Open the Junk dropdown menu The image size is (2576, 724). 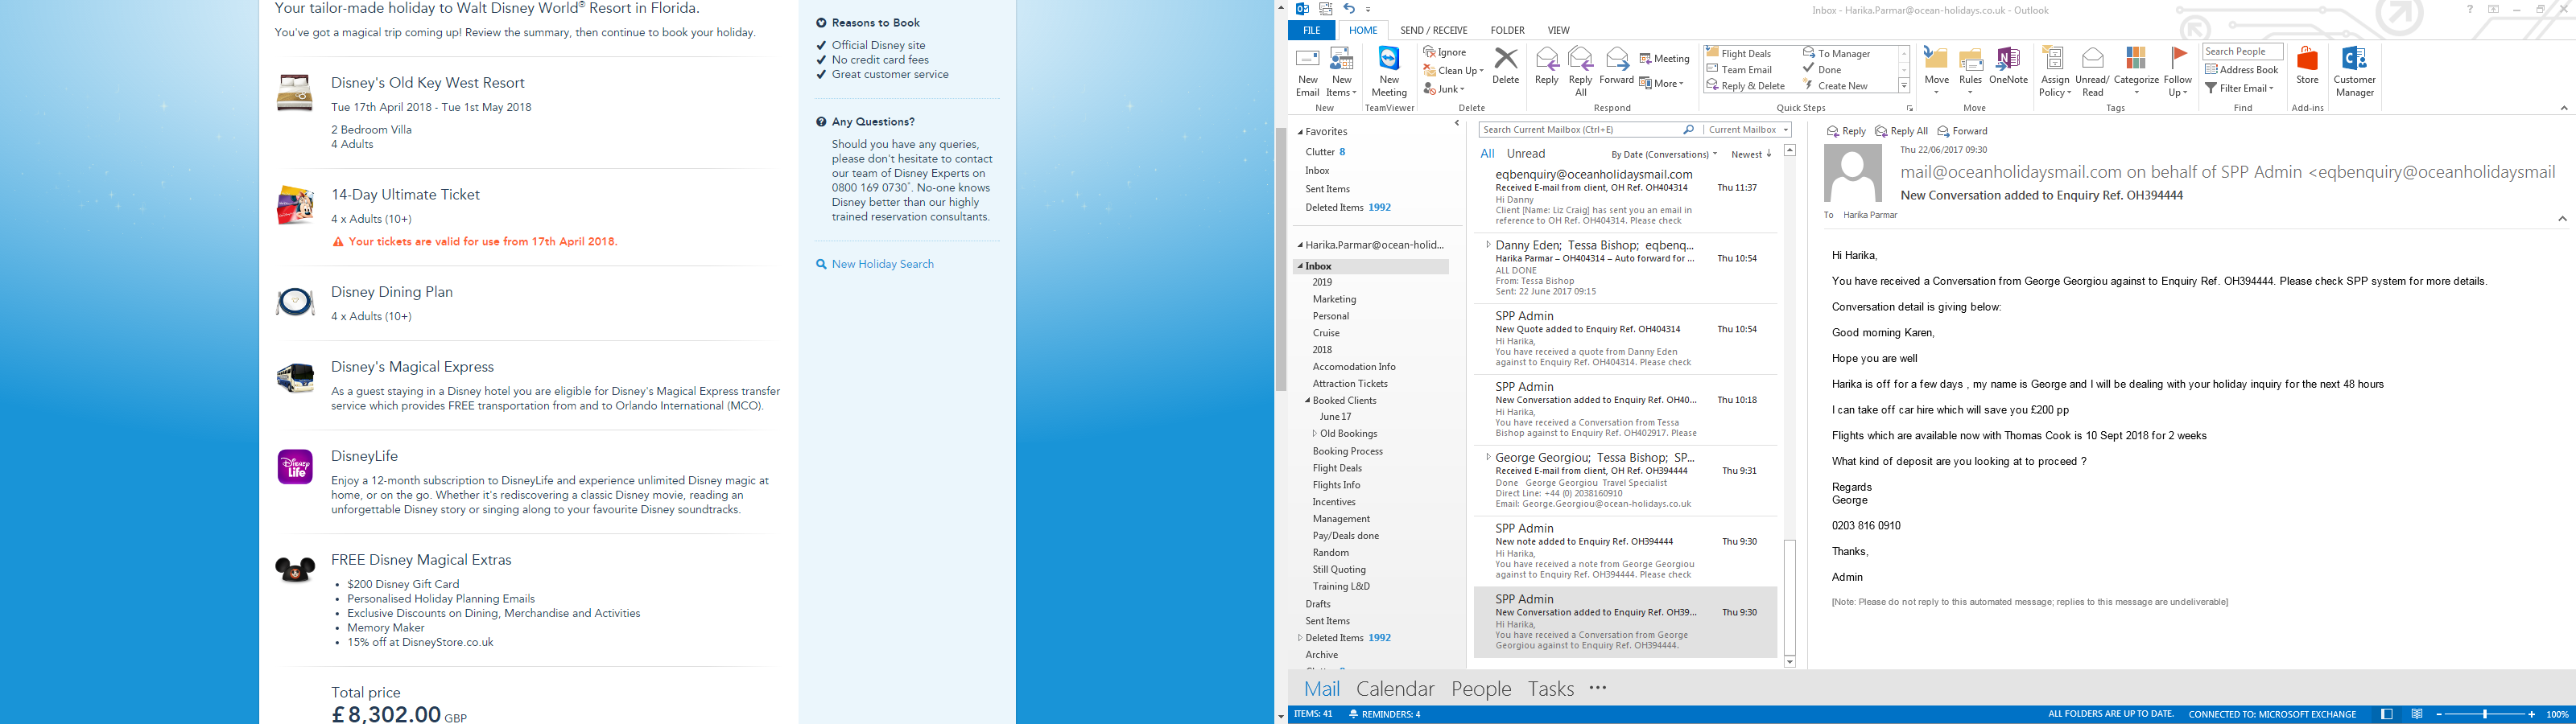pyautogui.click(x=1444, y=89)
